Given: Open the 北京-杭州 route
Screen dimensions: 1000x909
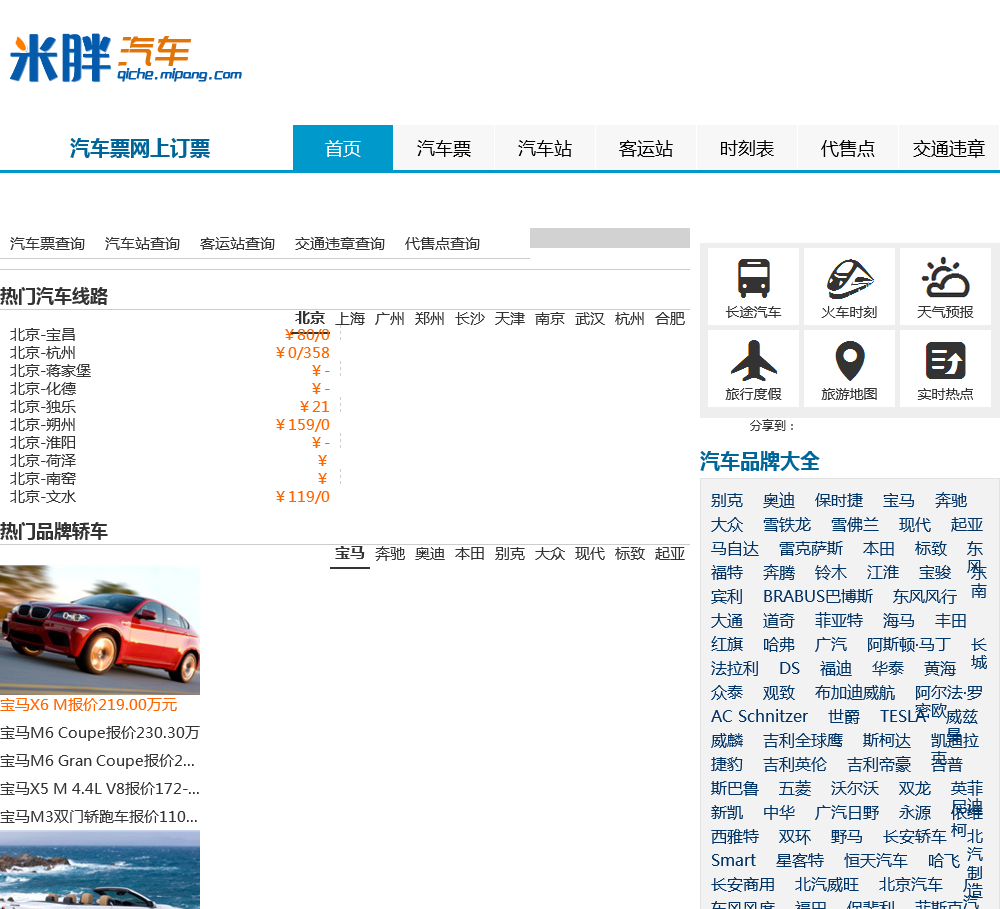Looking at the screenshot, I should click(43, 352).
